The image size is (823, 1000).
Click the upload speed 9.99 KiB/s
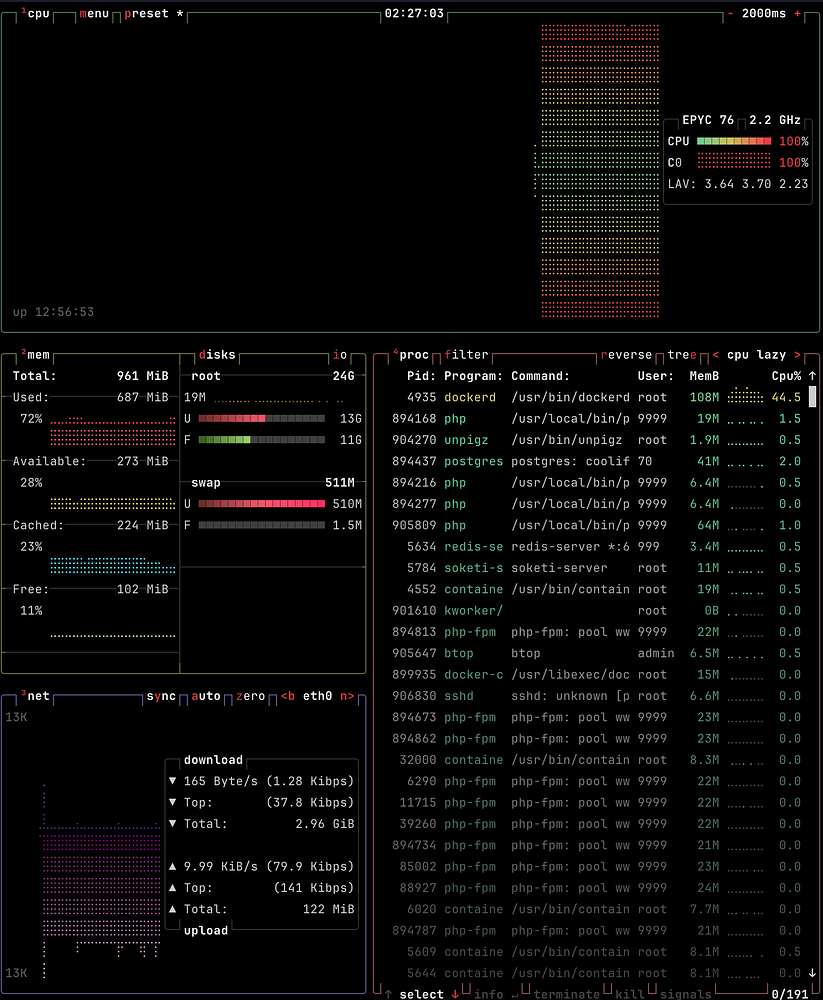tap(221, 867)
